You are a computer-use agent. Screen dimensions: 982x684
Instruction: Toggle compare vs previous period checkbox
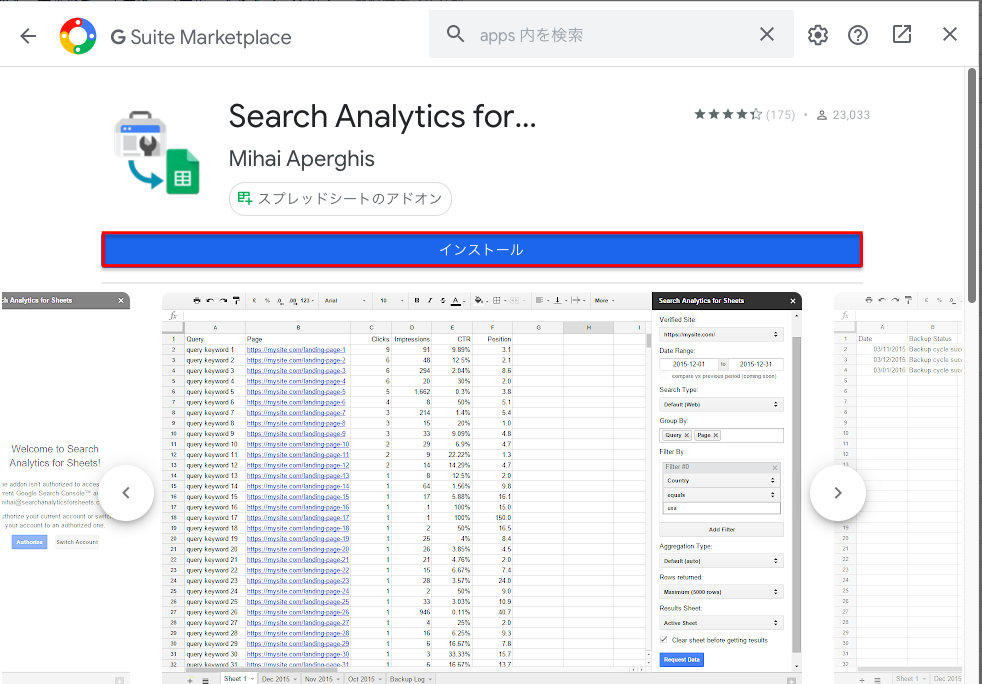[664, 376]
